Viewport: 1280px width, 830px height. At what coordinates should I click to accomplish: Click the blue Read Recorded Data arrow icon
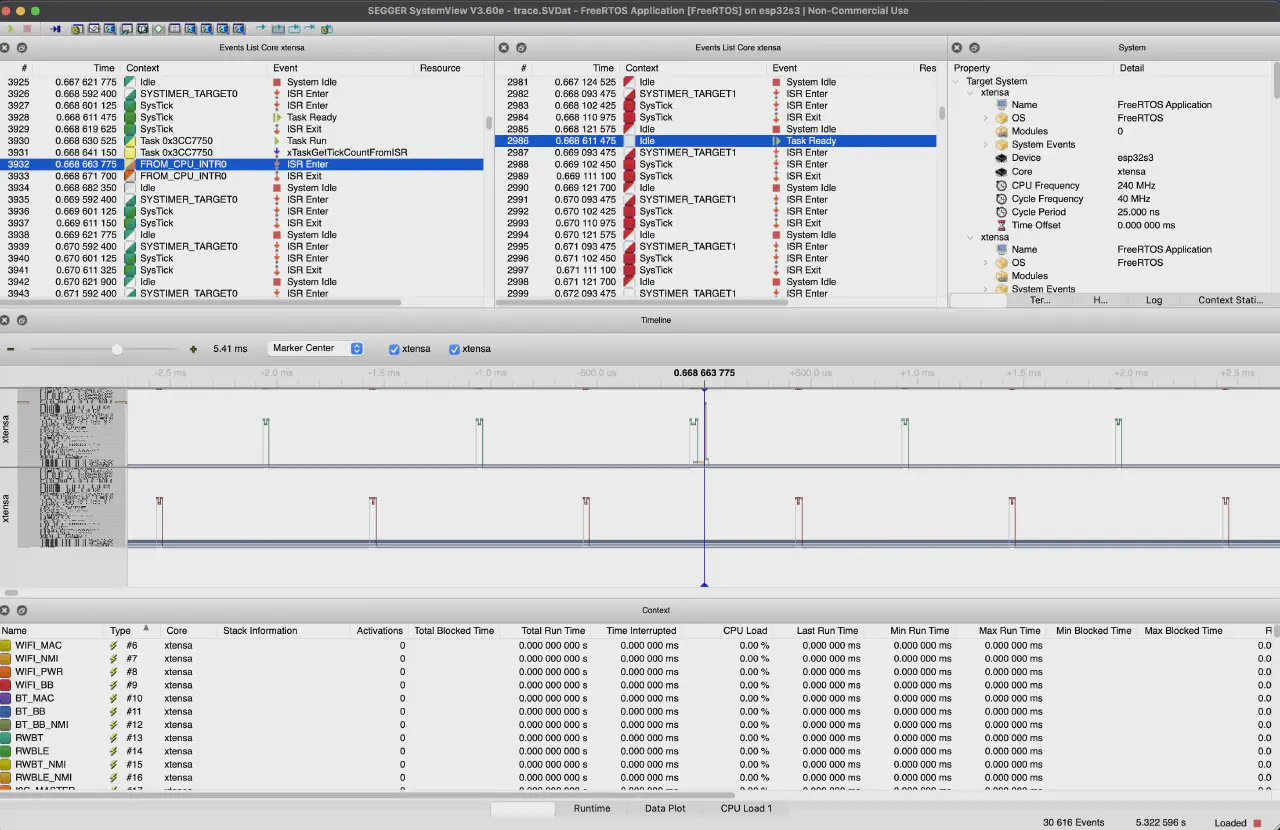coord(56,29)
